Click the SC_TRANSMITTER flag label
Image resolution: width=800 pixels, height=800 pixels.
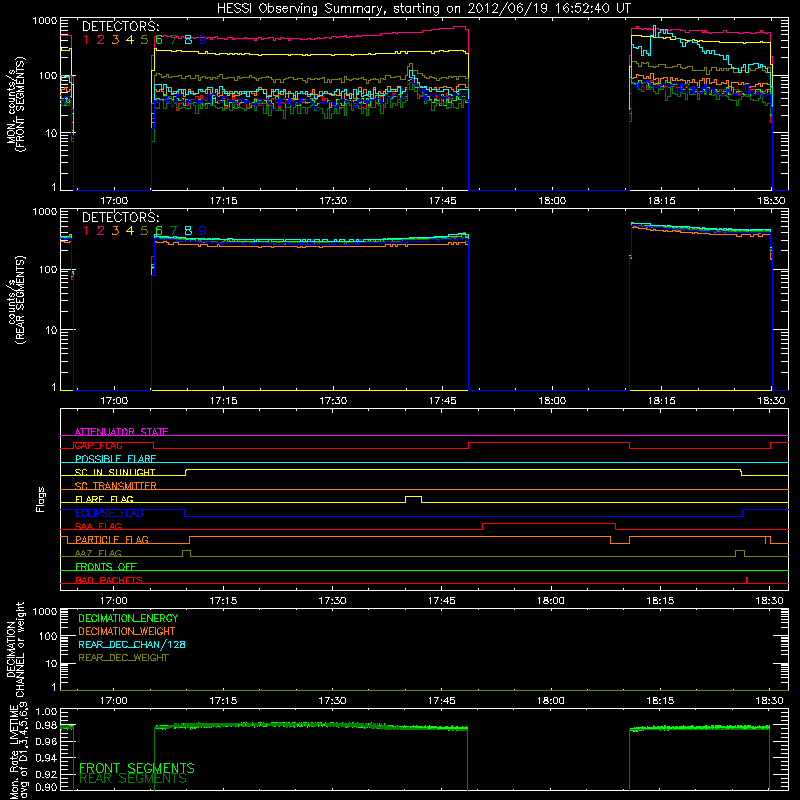pos(115,486)
